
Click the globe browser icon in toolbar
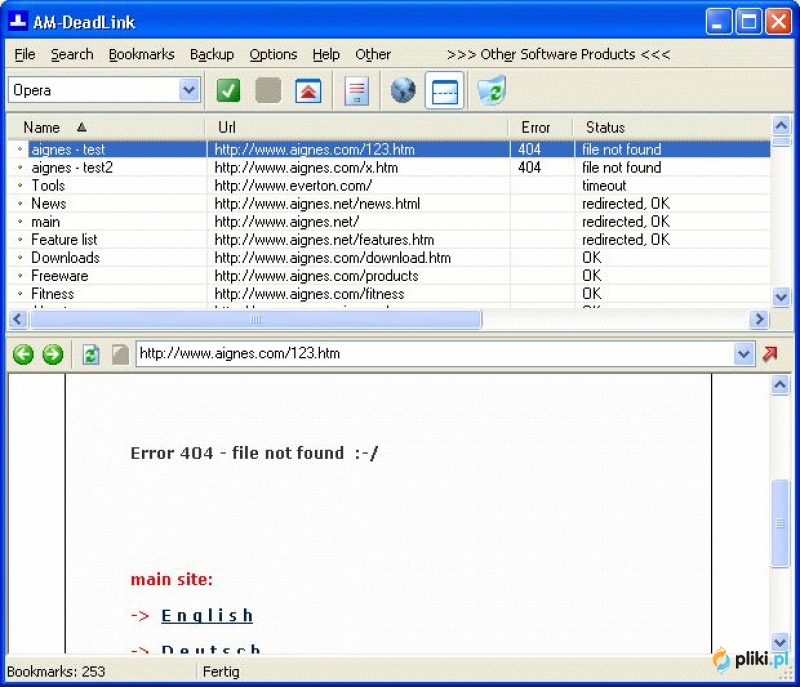pyautogui.click(x=403, y=90)
